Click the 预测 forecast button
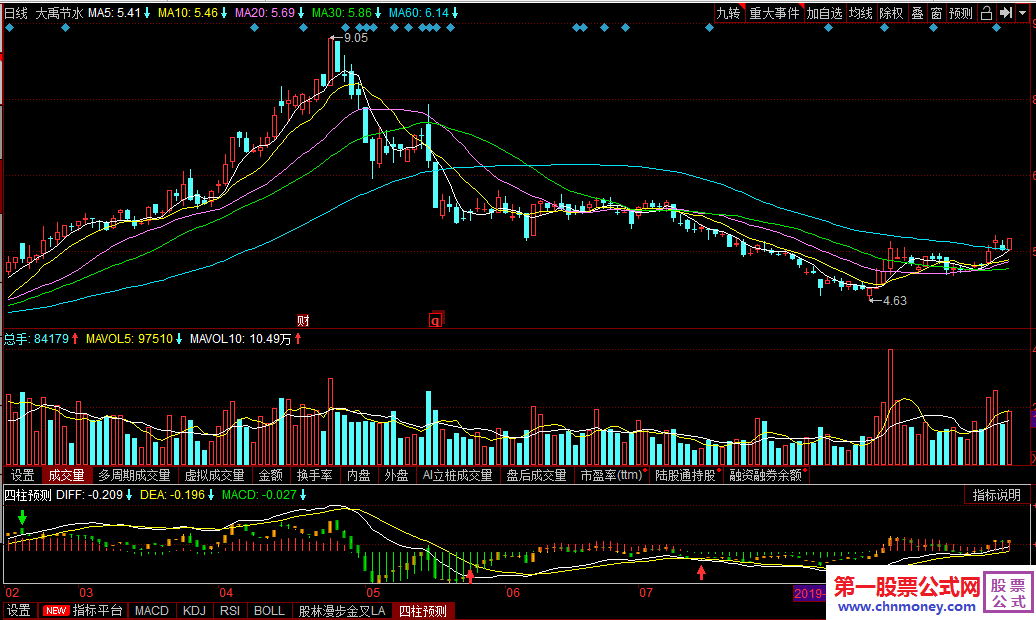The width and height of the screenshot is (1036, 620). click(961, 13)
